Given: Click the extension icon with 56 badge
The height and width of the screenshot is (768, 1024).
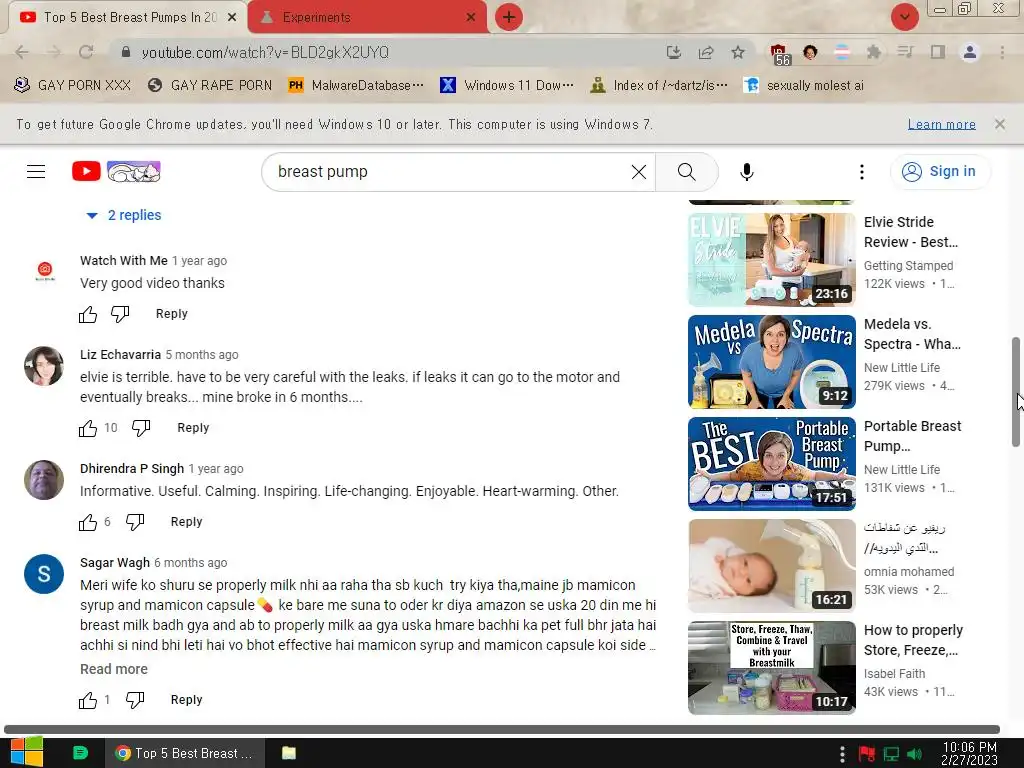Looking at the screenshot, I should click(780, 54).
